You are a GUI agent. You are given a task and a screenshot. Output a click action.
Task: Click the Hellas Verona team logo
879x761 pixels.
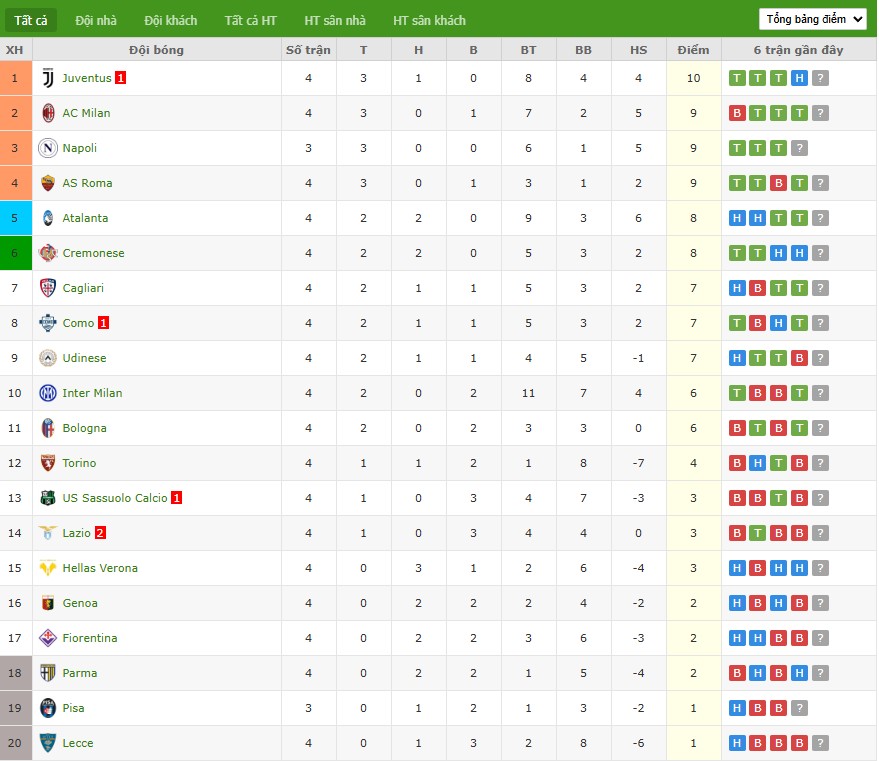click(48, 568)
